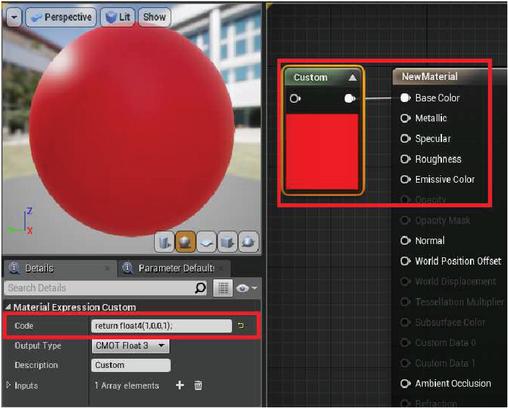This screenshot has width=508, height=408.
Task: Select the cube preview mesh icon
Action: click(227, 242)
